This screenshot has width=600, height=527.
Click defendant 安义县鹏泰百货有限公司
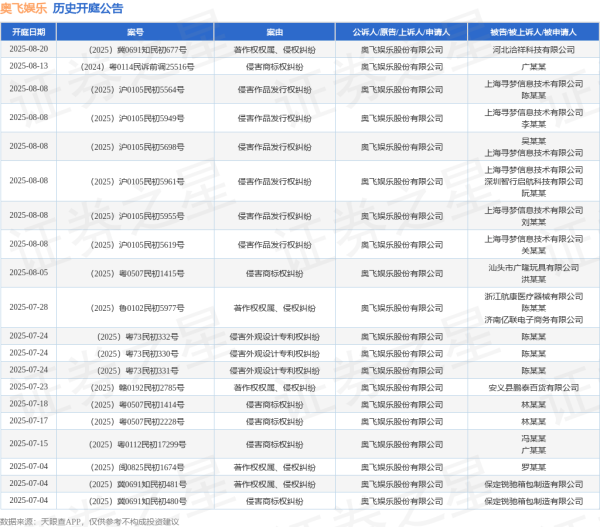(x=533, y=388)
